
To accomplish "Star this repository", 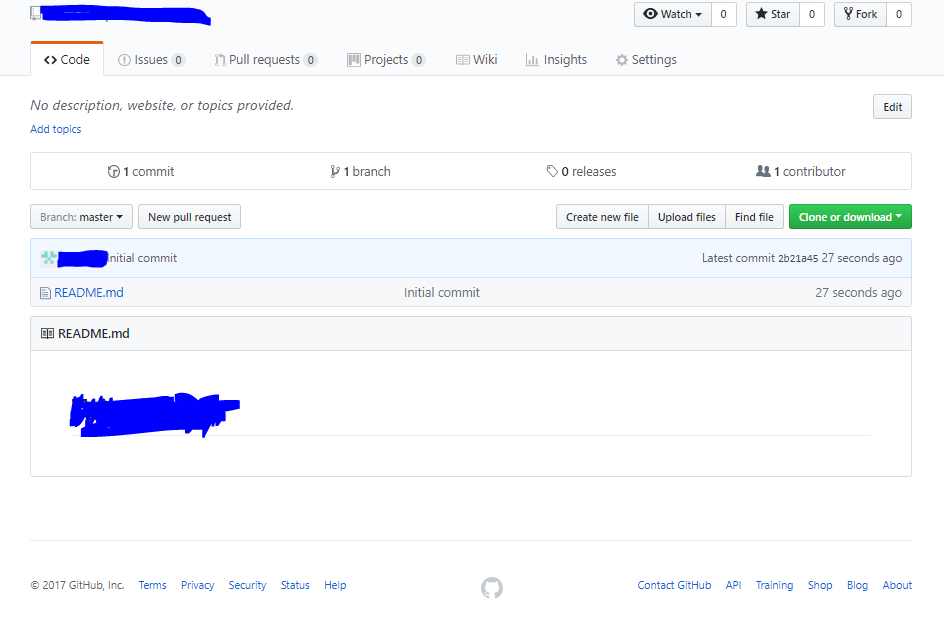I will pos(773,14).
